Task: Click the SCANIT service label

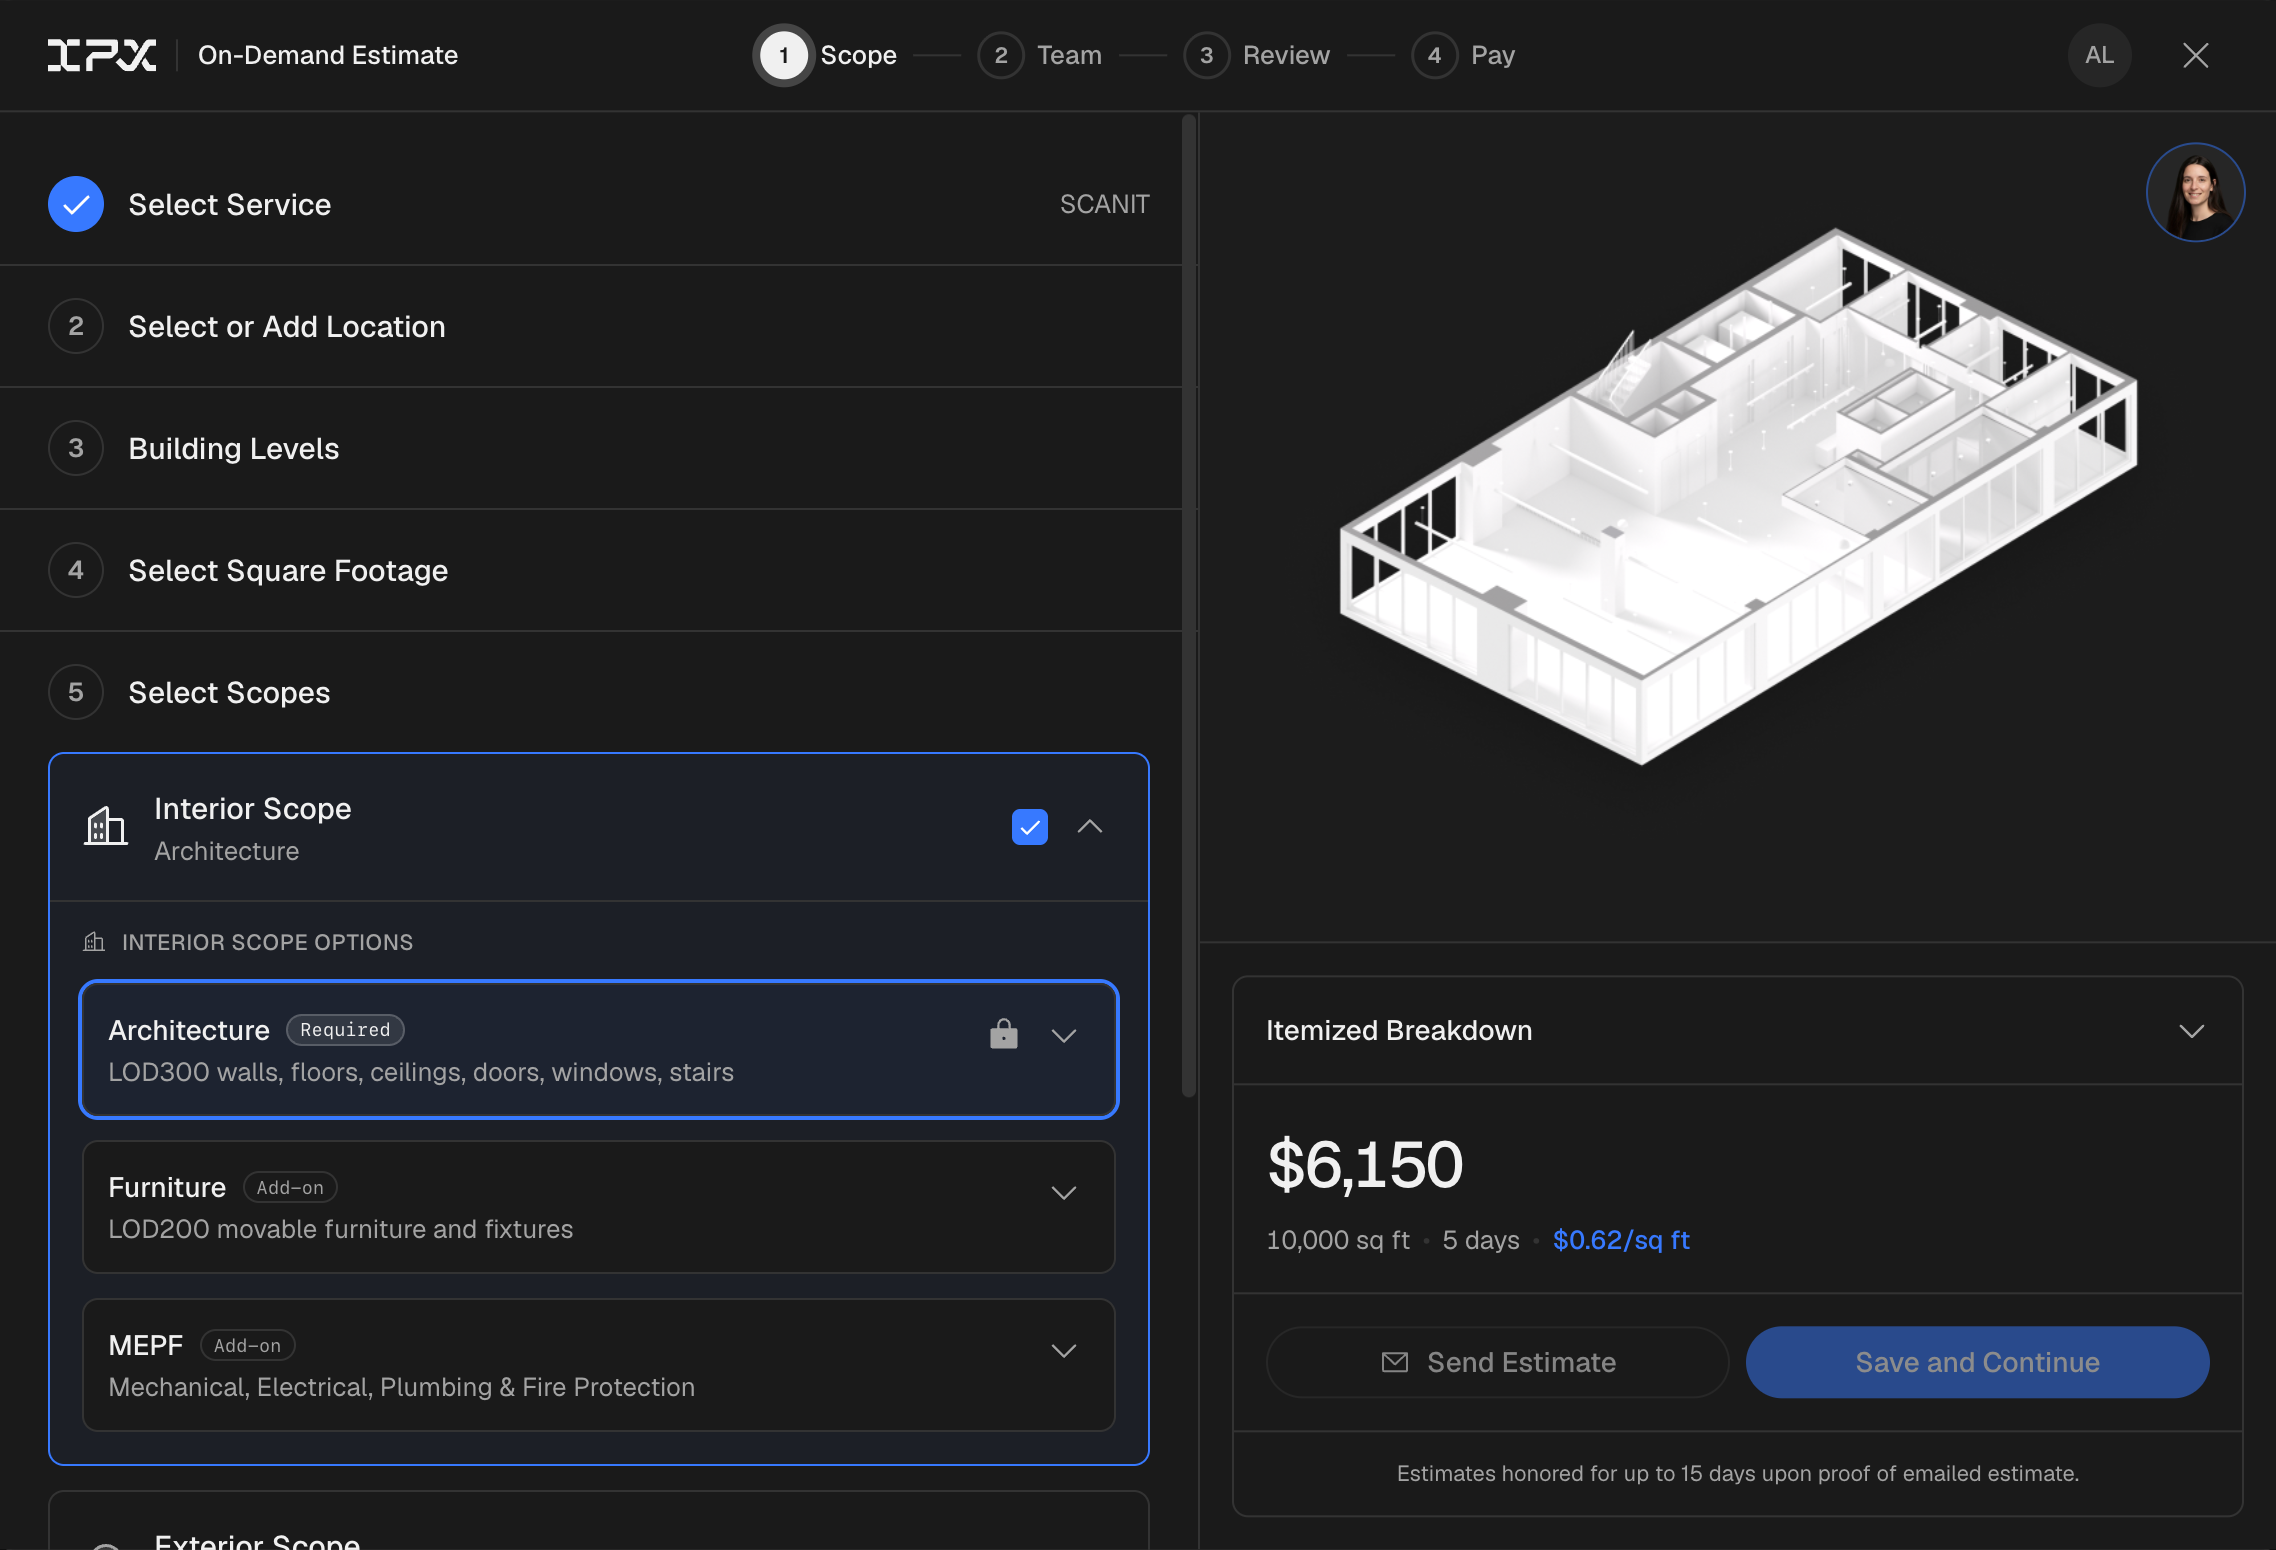Action: [x=1104, y=204]
